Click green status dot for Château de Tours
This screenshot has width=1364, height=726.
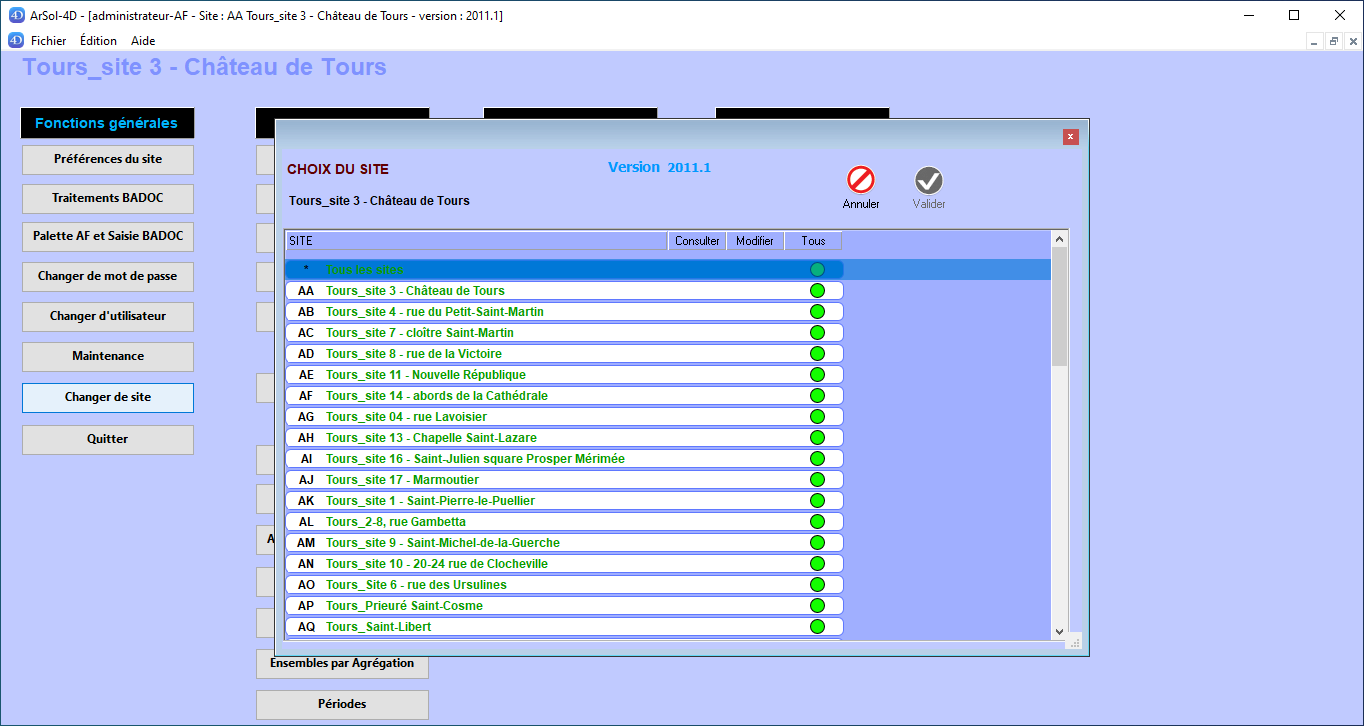817,291
